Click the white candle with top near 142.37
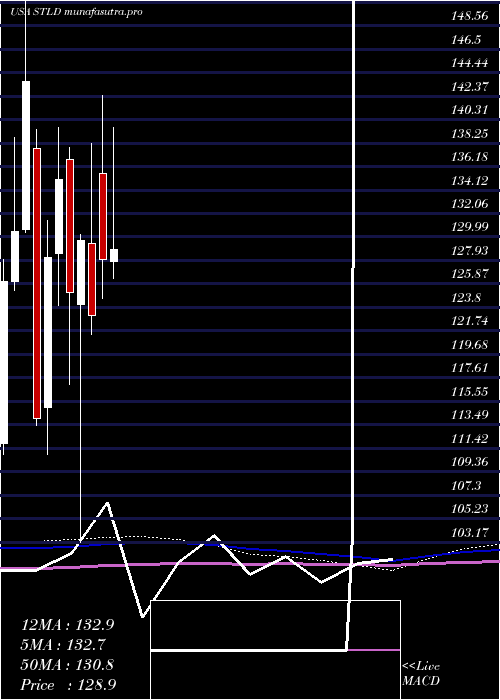 26,156
